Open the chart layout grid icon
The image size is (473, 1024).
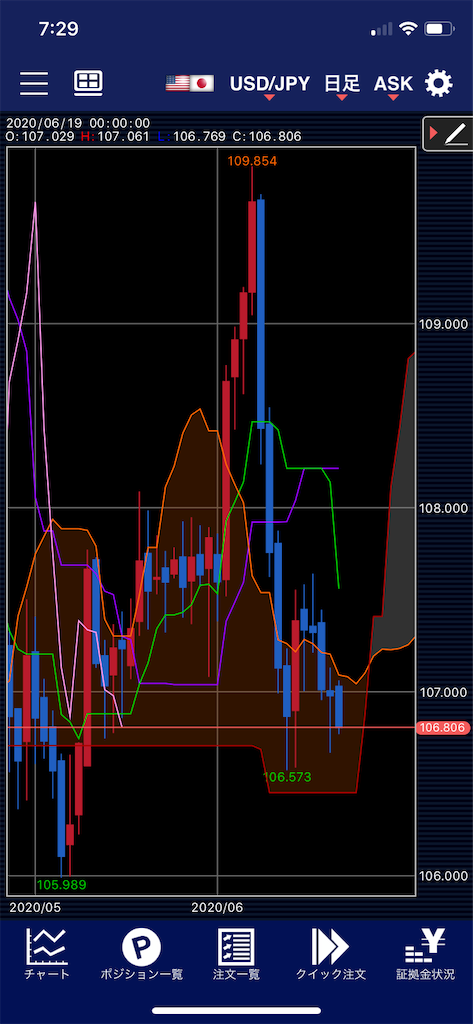[x=88, y=82]
